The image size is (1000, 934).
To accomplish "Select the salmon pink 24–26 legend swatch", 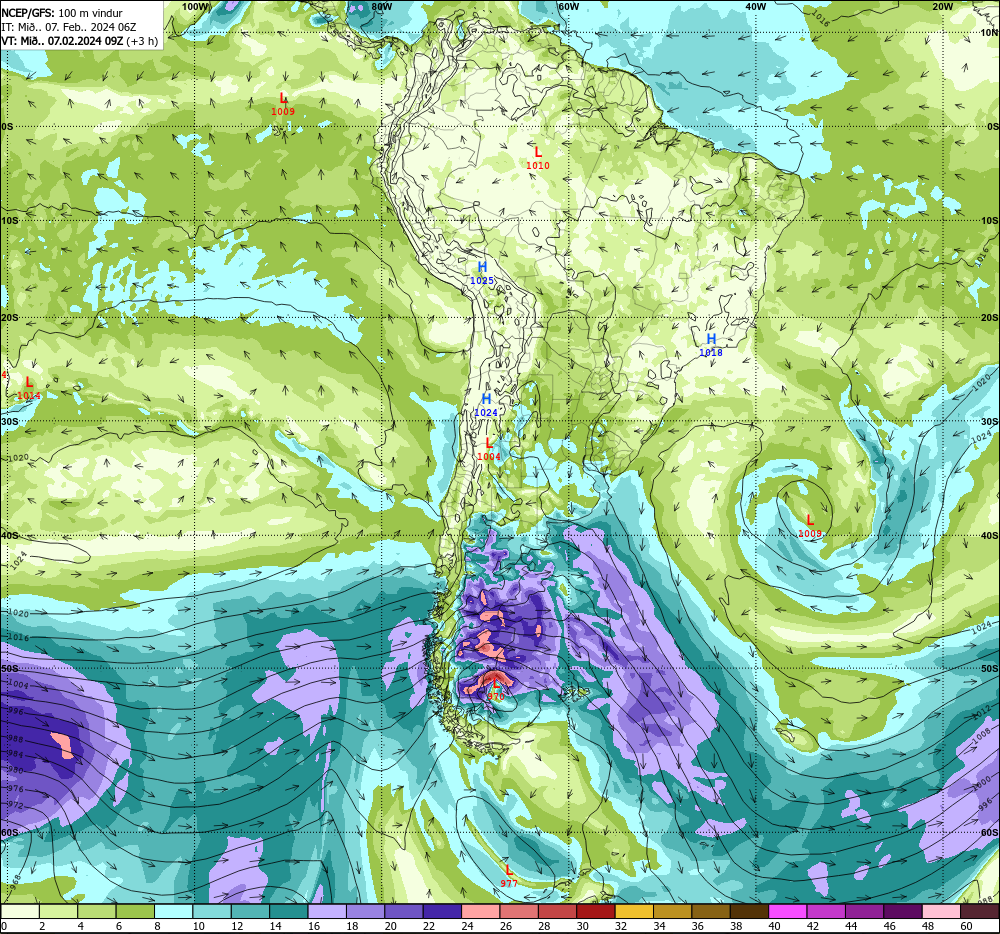I will point(480,912).
